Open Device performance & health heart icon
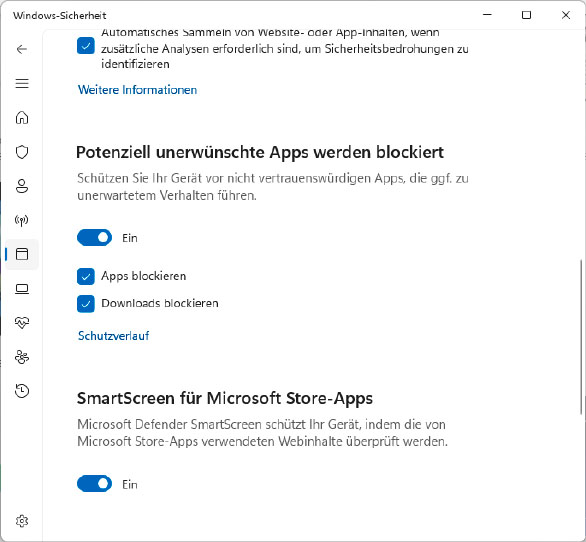The image size is (586, 542). pos(22,323)
